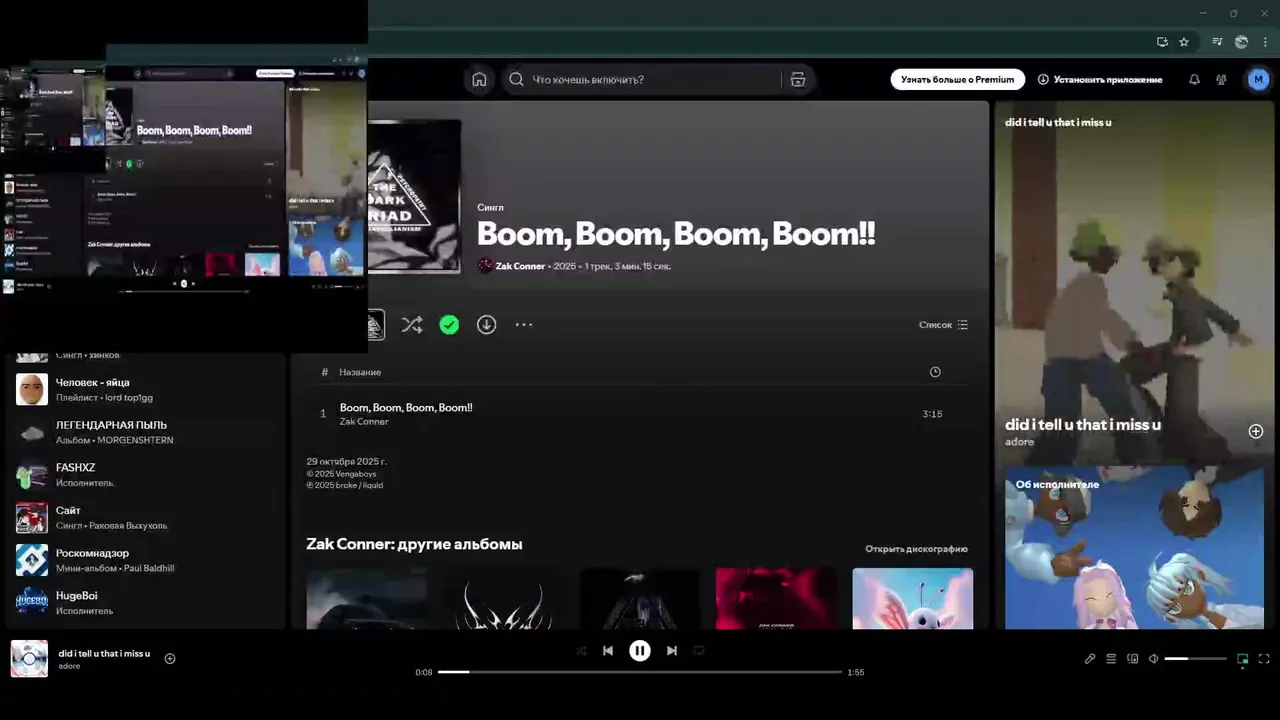Click Узнать больше о Premium button
This screenshot has width=1280, height=720.
click(x=957, y=79)
